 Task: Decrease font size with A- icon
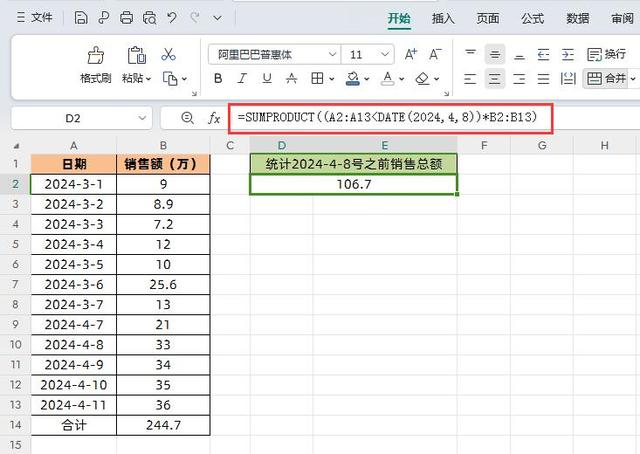pos(435,54)
